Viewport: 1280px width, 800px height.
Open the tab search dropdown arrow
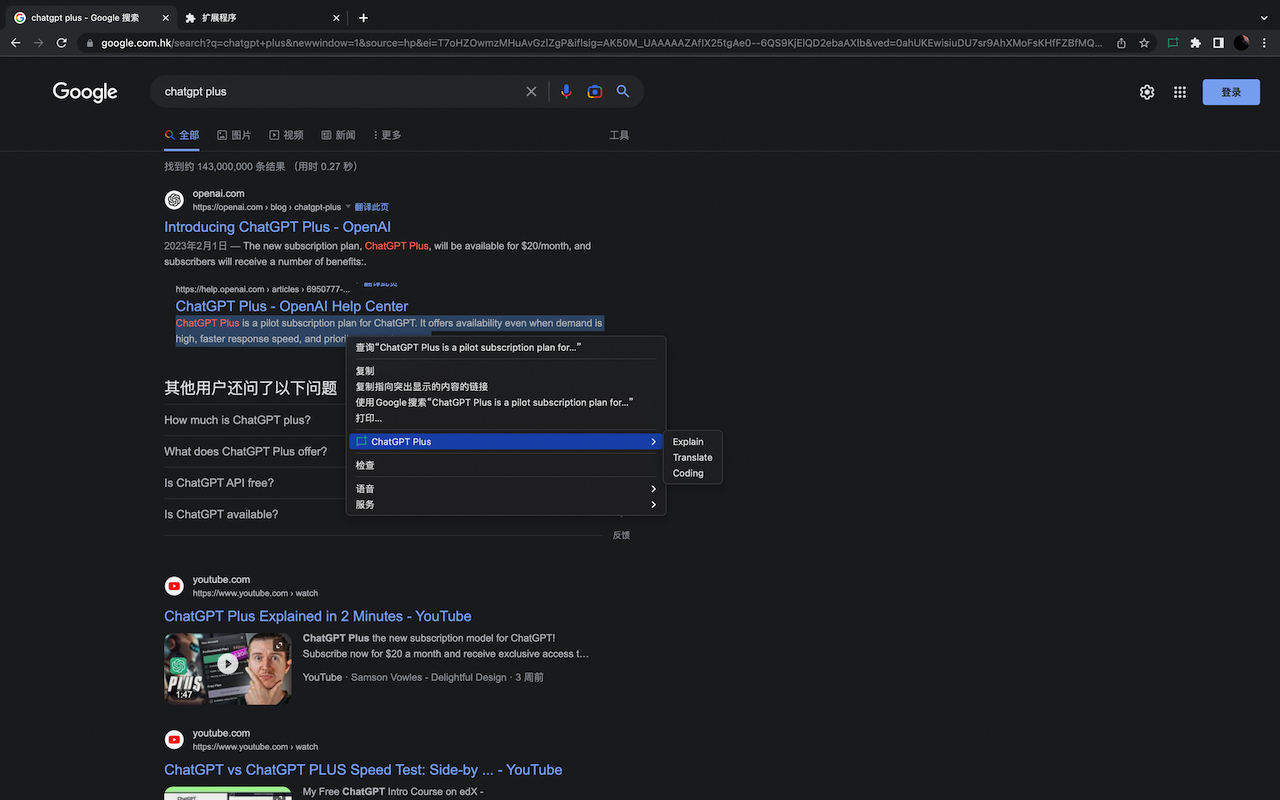(x=1264, y=18)
